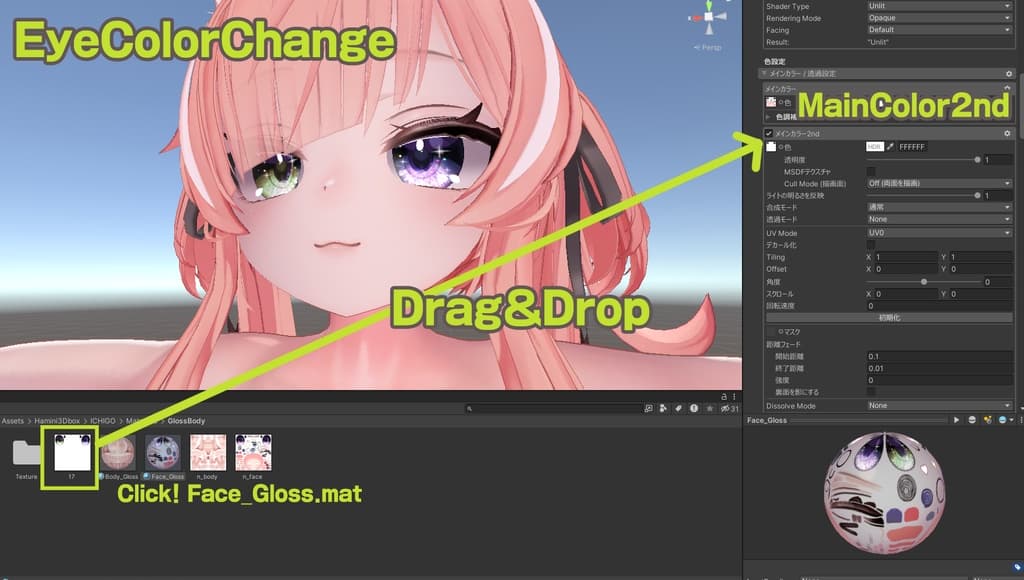Image resolution: width=1024 pixels, height=580 pixels.
Task: Open the Shader Type dropdown showing Unlit
Action: (937, 6)
